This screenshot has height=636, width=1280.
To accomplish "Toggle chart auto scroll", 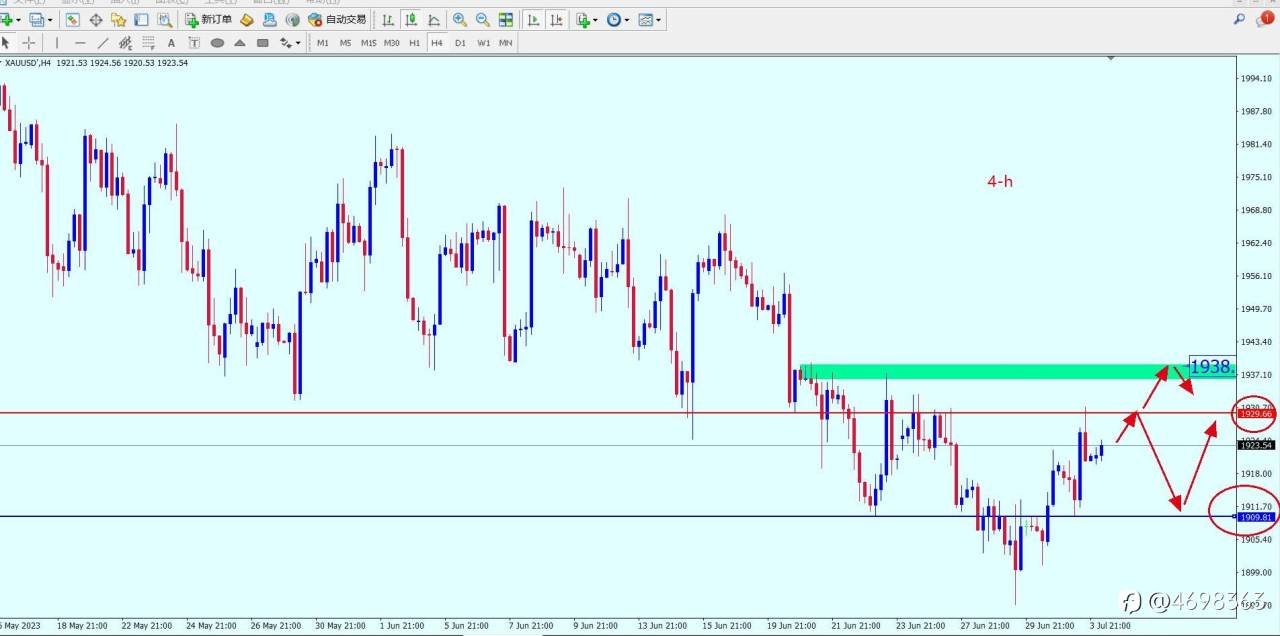I will 533,19.
